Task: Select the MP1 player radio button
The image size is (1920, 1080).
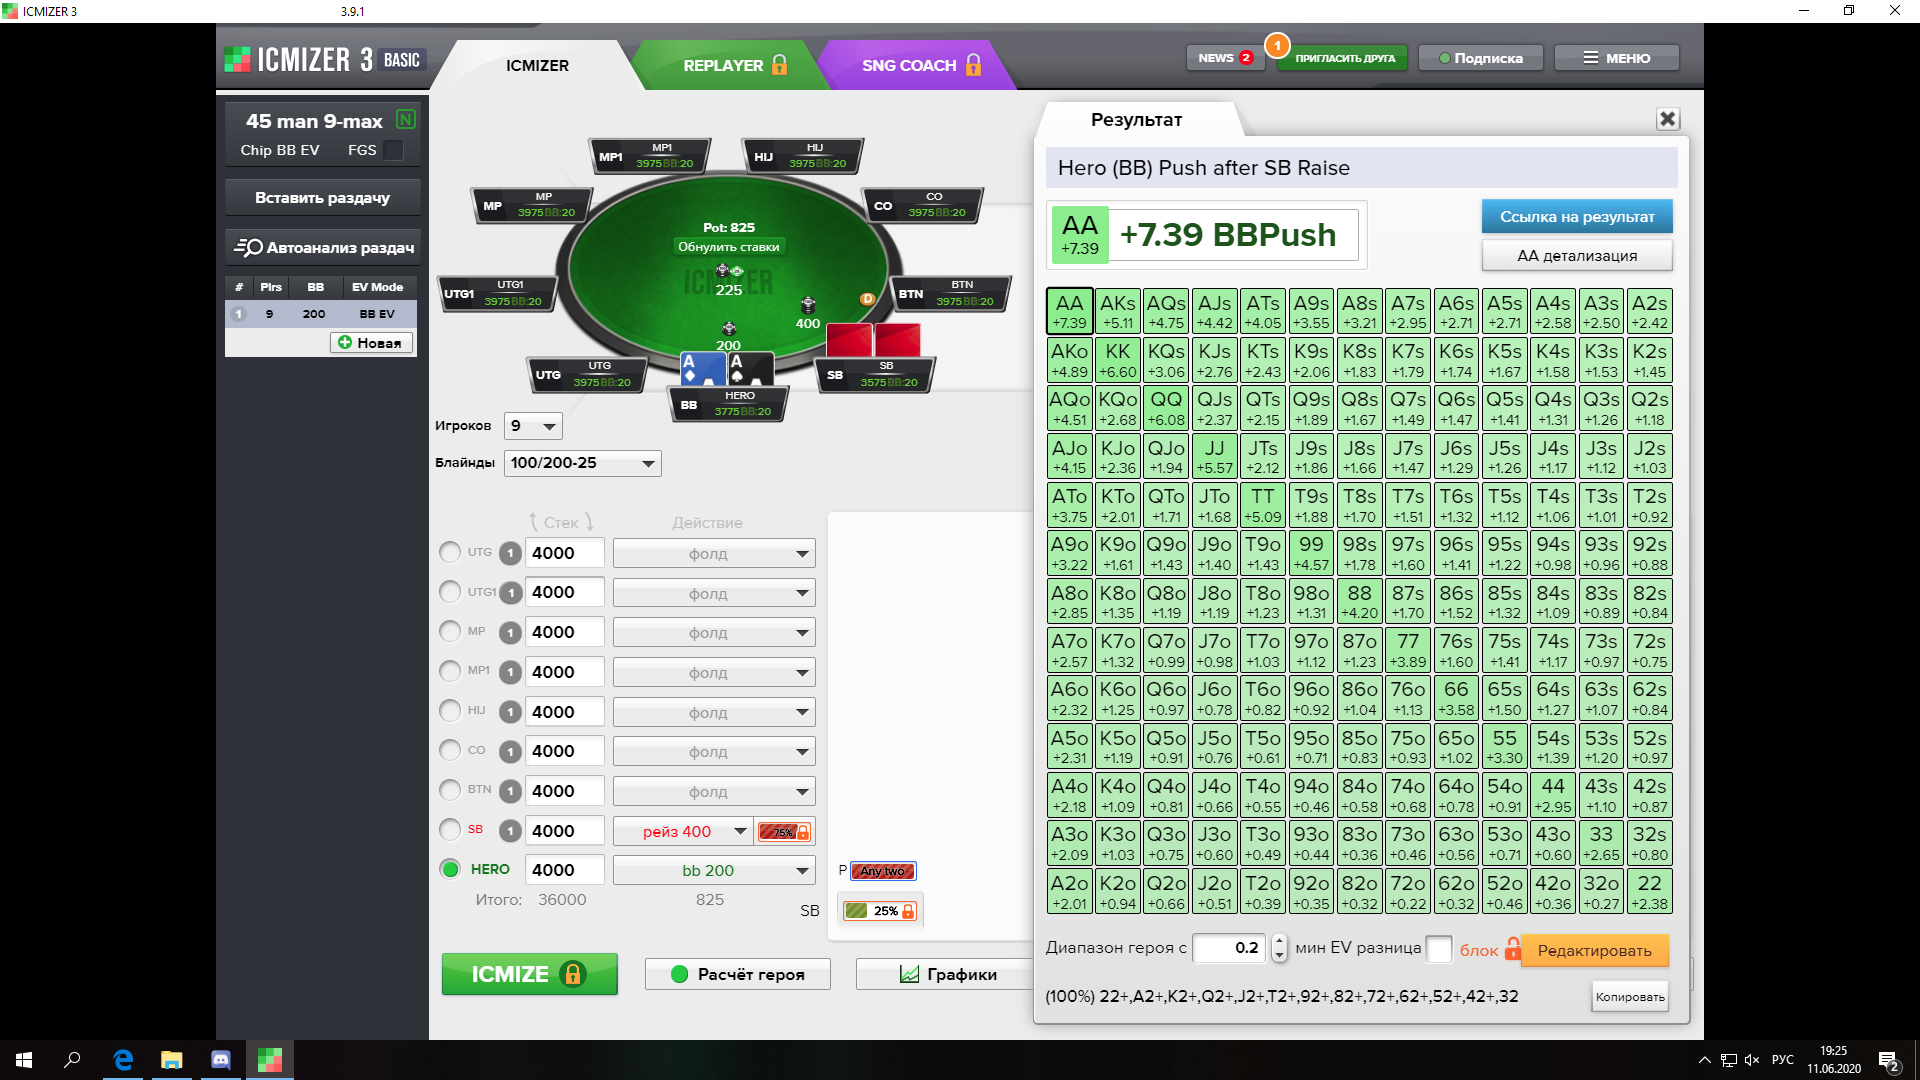Action: 450,671
